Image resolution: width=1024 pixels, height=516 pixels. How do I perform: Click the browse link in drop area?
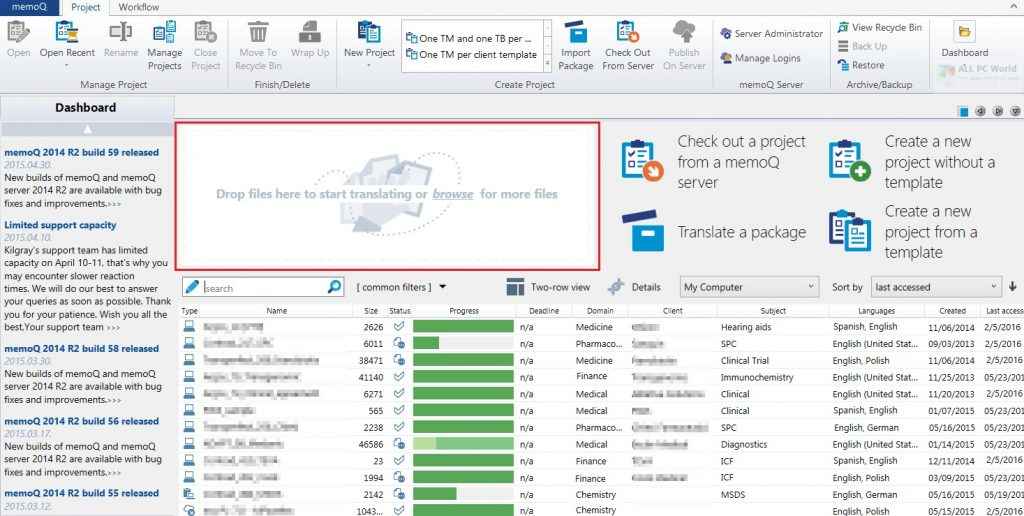tap(453, 194)
